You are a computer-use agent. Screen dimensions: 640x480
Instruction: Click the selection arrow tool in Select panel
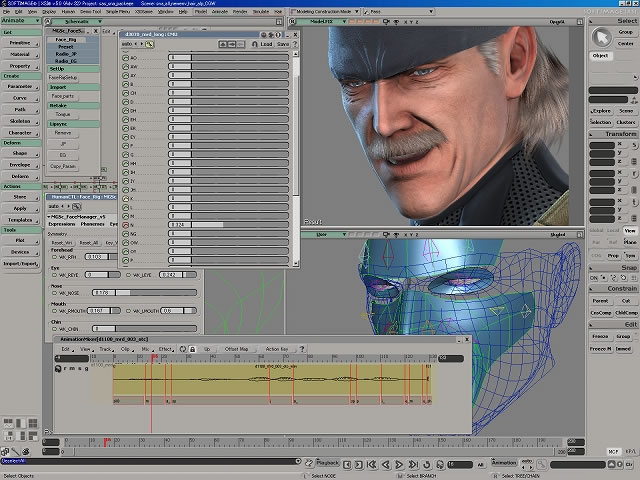(602, 37)
